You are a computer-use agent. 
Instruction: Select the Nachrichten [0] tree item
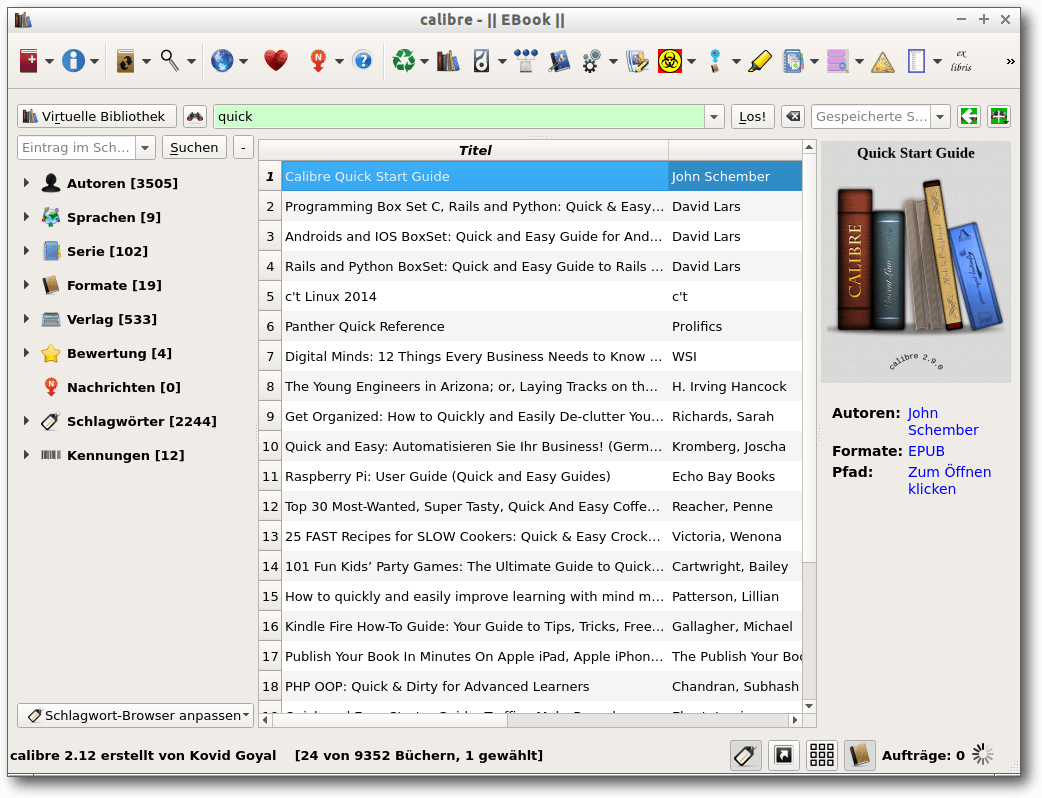point(124,387)
